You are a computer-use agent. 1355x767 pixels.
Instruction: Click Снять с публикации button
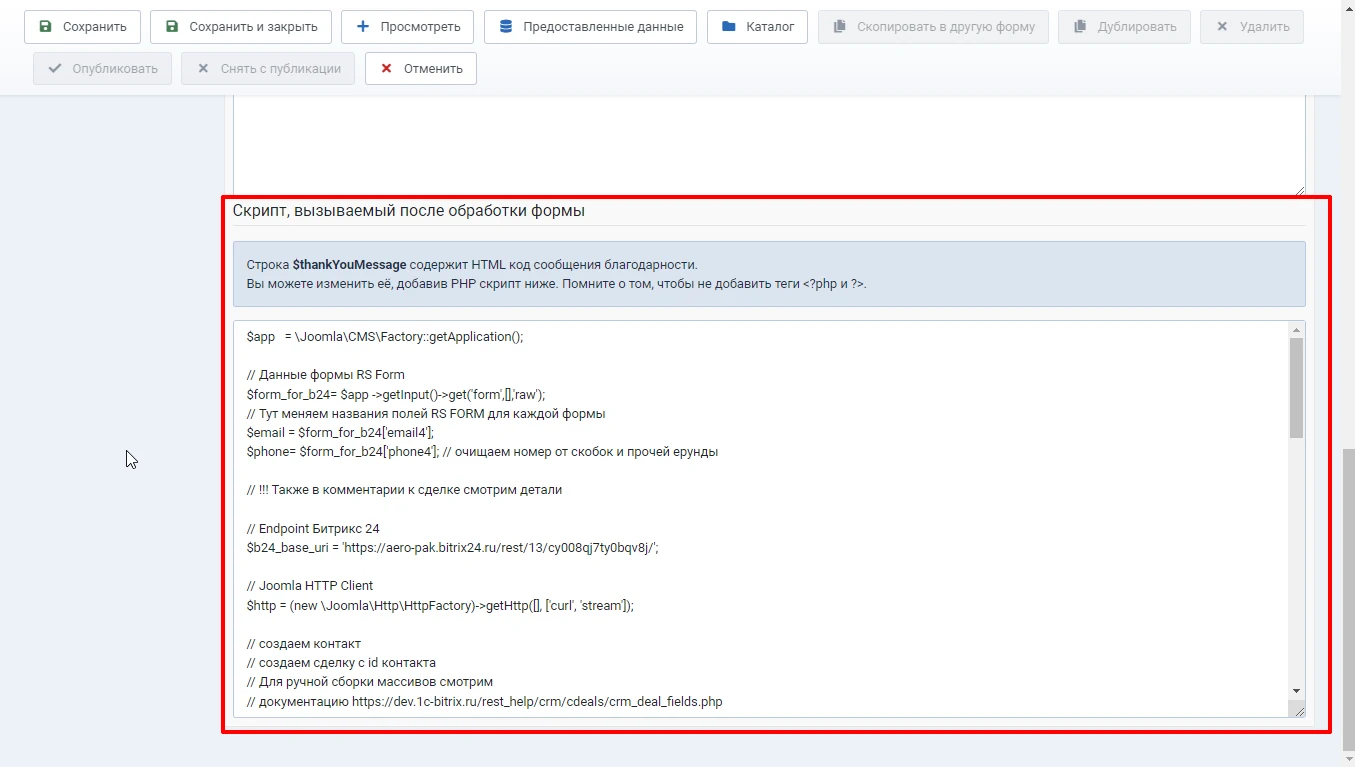268,69
